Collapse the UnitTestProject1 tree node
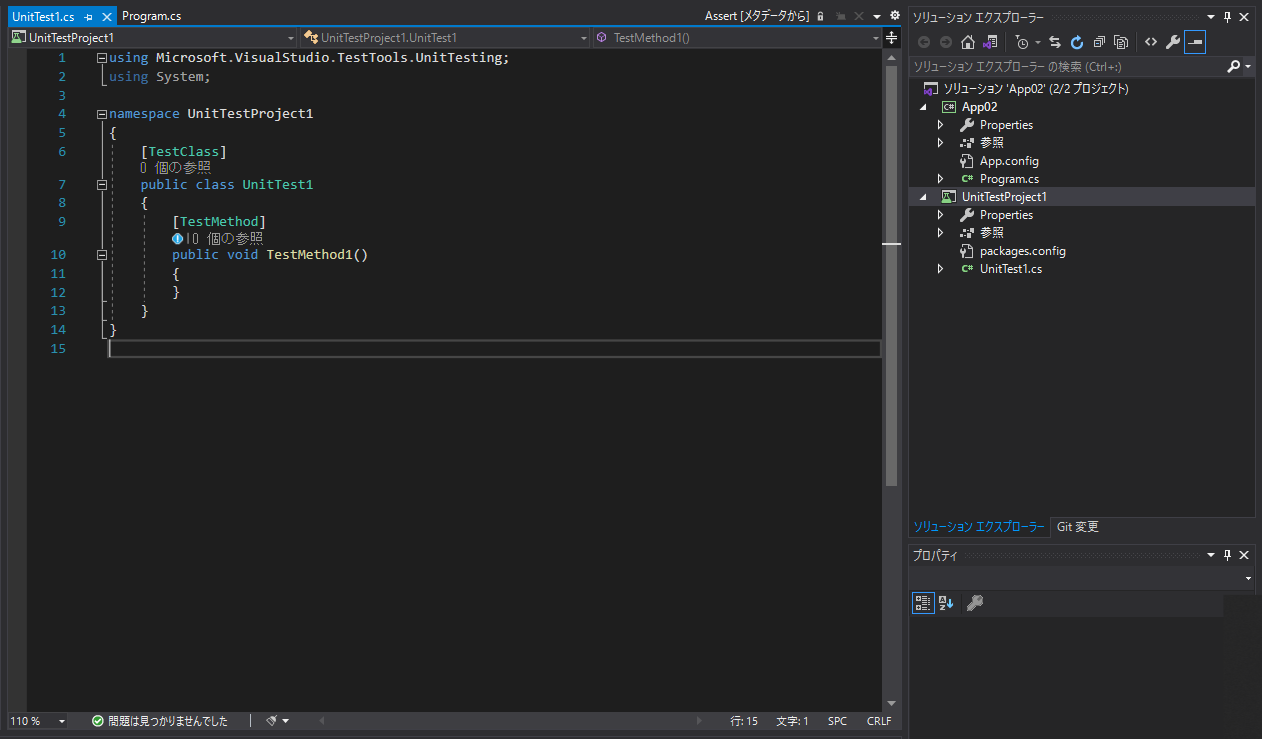The width and height of the screenshot is (1262, 739). pyautogui.click(x=922, y=197)
